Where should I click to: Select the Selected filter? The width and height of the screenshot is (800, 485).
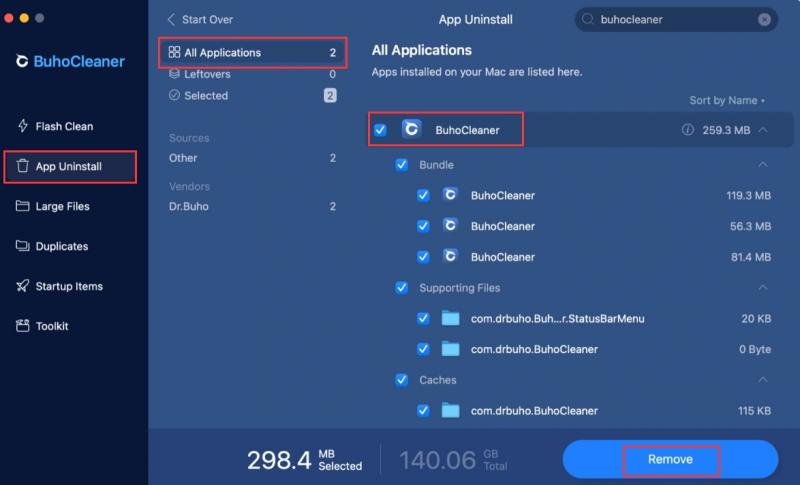[253, 95]
